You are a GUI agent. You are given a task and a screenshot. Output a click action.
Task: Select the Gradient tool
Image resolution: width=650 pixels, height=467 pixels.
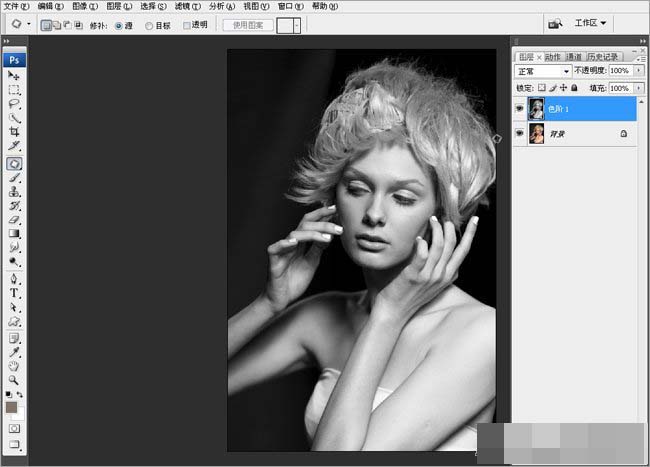pyautogui.click(x=14, y=233)
